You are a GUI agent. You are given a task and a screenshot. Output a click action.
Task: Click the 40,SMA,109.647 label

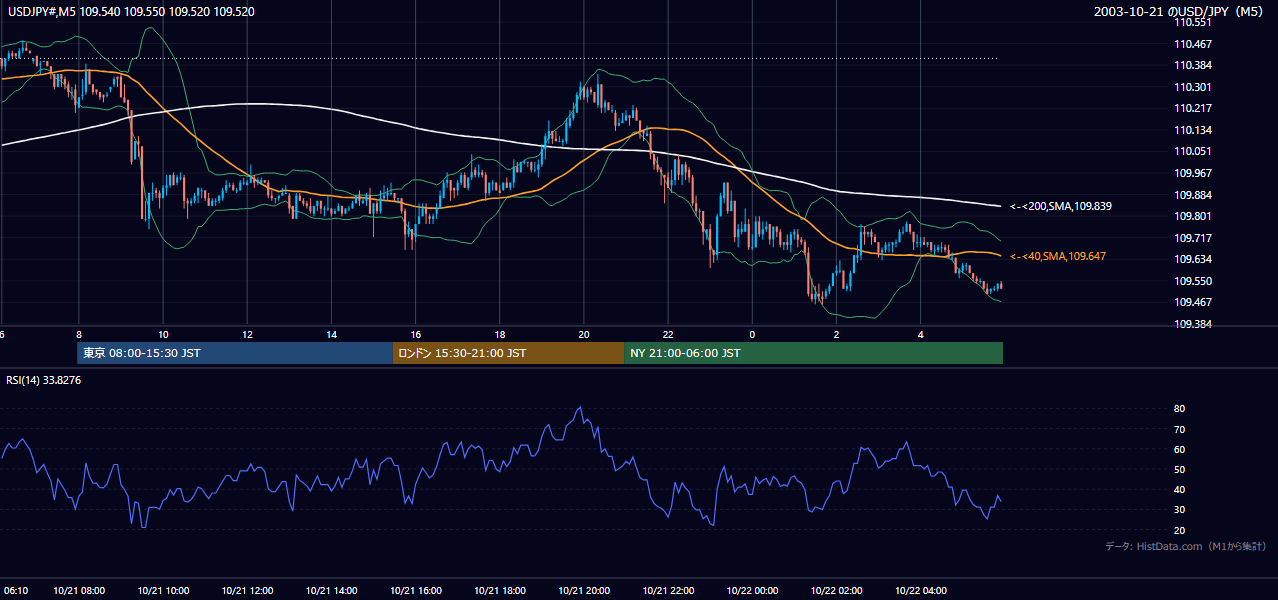click(x=1058, y=257)
